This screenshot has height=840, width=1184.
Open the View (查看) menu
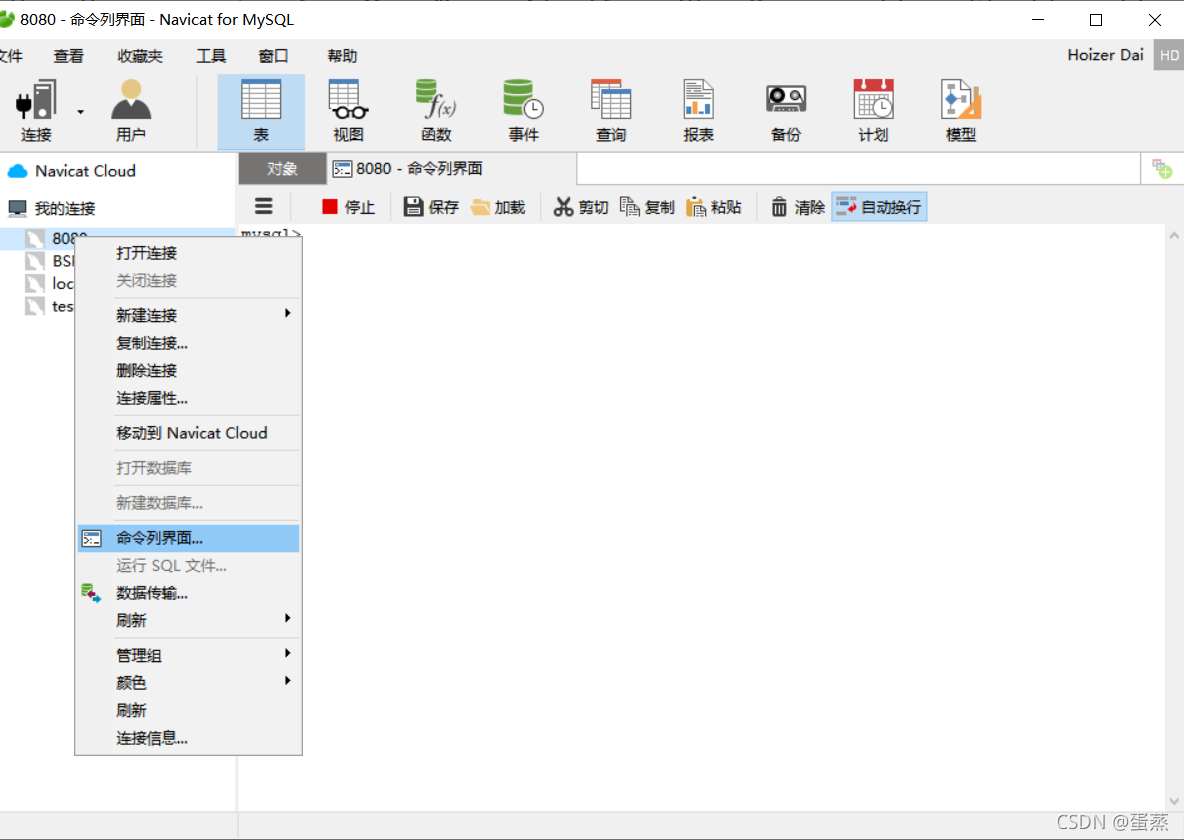(69, 56)
